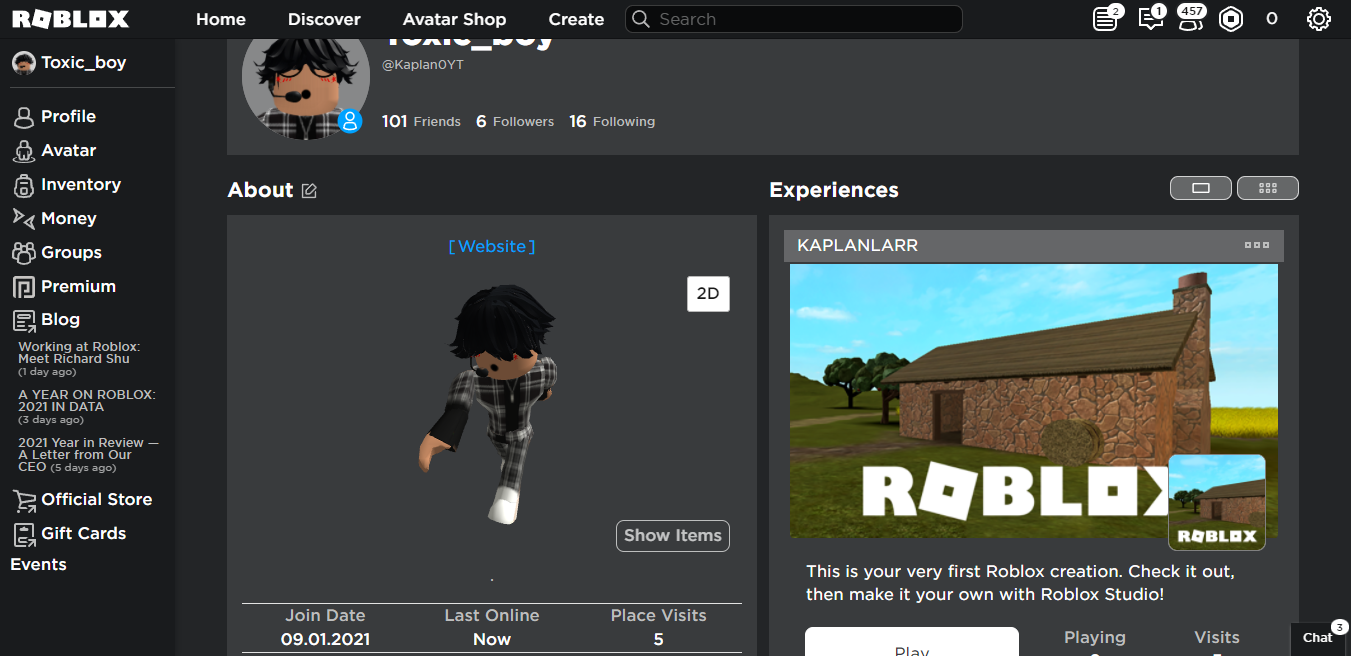Click the blue friend status badge on the avatar

pyautogui.click(x=349, y=121)
